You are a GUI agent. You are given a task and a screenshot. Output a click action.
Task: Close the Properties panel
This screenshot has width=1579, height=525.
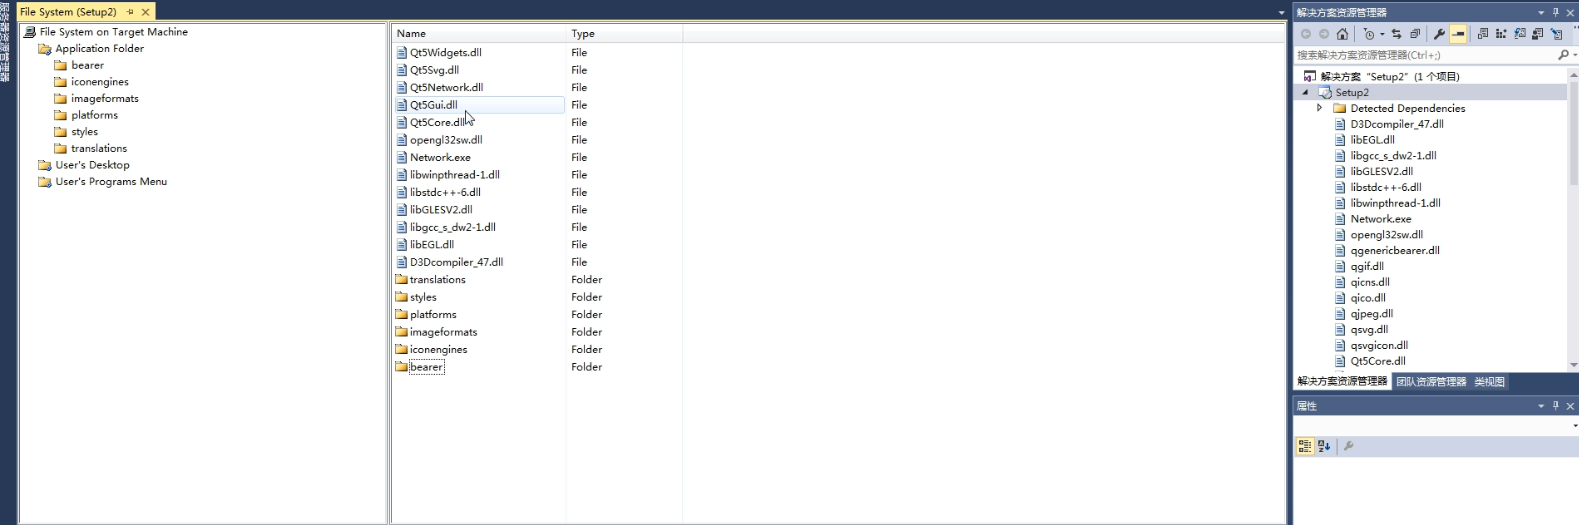pos(1570,406)
